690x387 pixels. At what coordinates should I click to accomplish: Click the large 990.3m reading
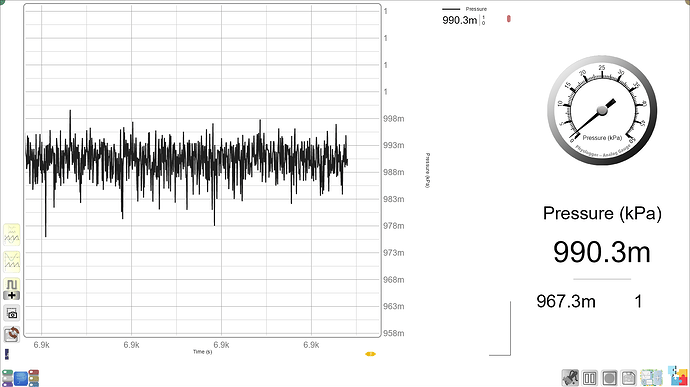[x=602, y=252]
